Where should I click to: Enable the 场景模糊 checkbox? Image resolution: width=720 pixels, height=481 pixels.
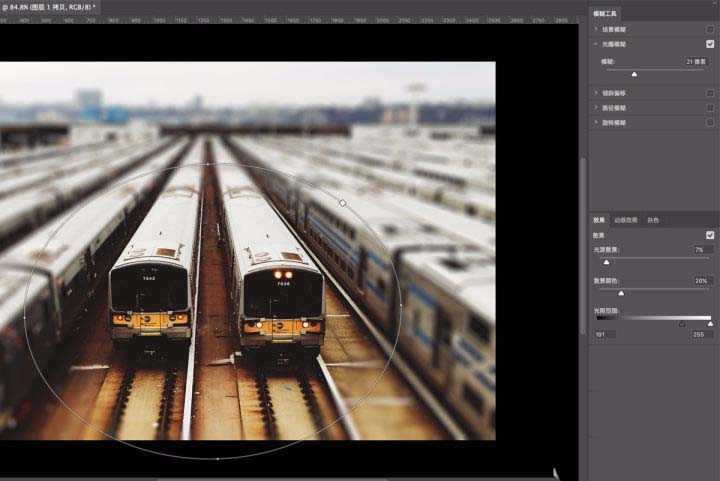[x=710, y=30]
